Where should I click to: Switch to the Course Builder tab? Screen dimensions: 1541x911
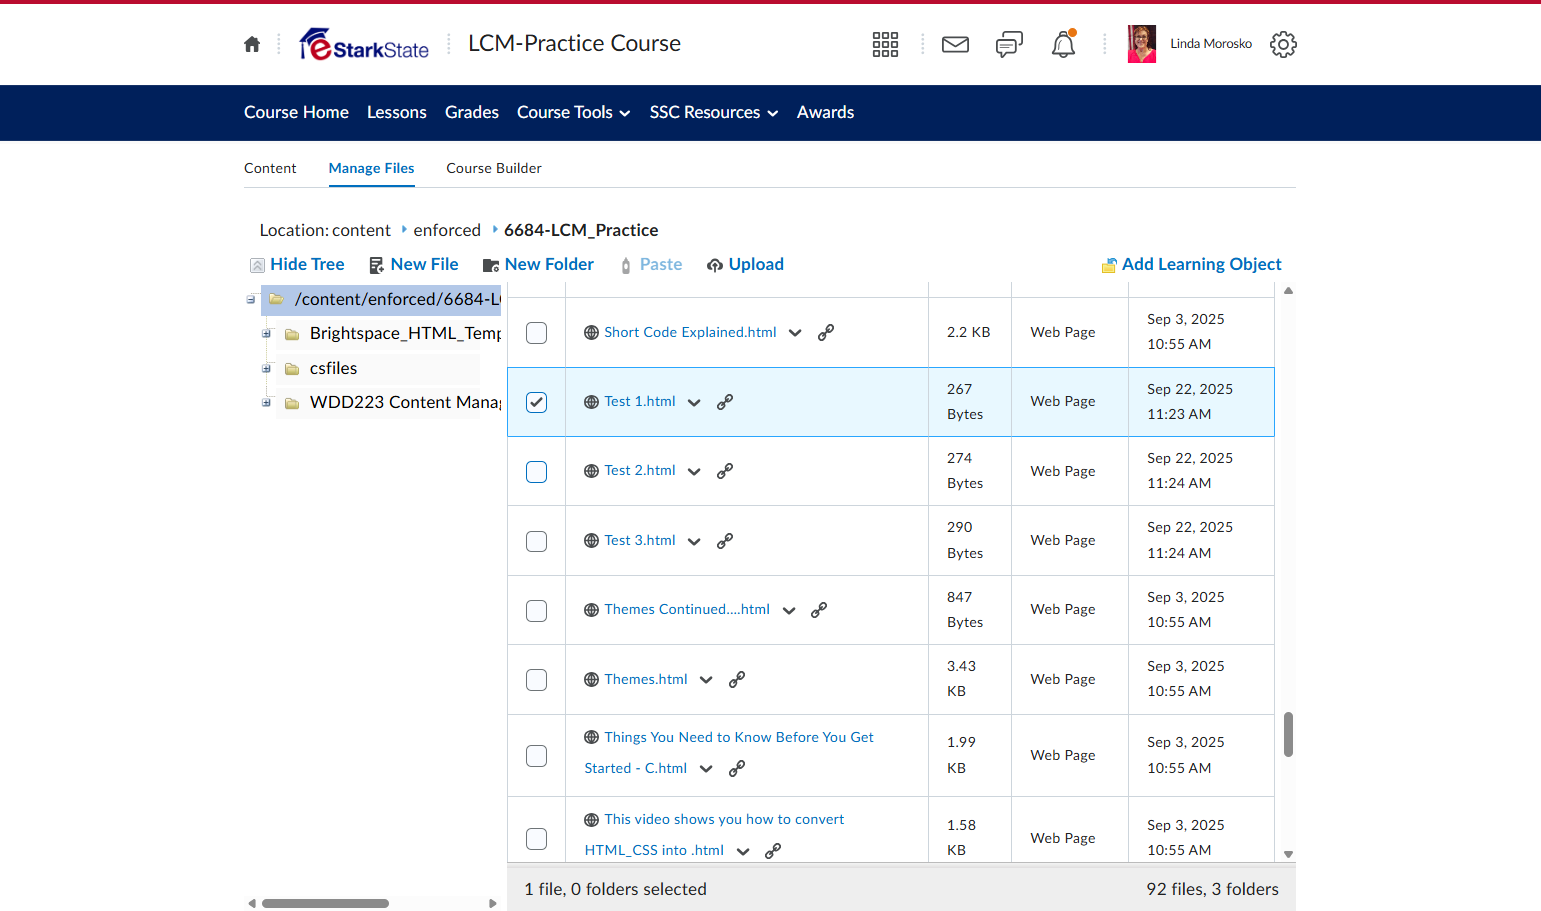click(x=494, y=168)
